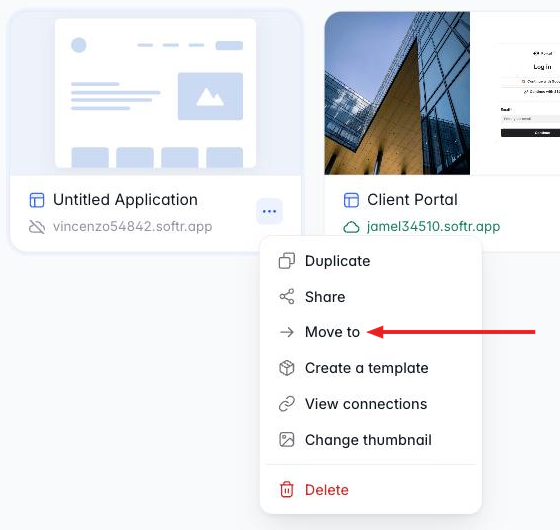Open the vincenzo54842.softr.app link
Screen dimensions: 560x530
[132, 226]
